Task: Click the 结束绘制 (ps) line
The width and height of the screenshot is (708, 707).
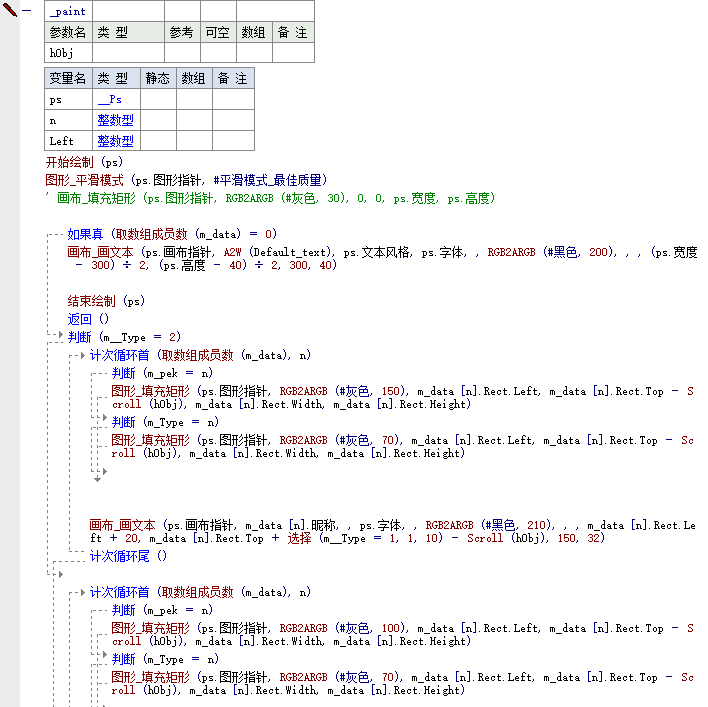Action: tap(106, 301)
